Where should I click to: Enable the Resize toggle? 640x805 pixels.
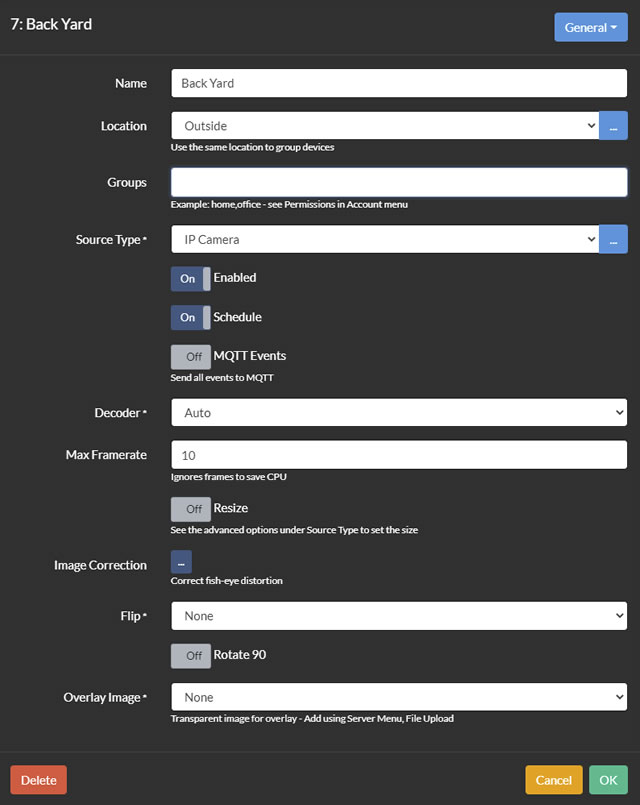pyautogui.click(x=191, y=509)
